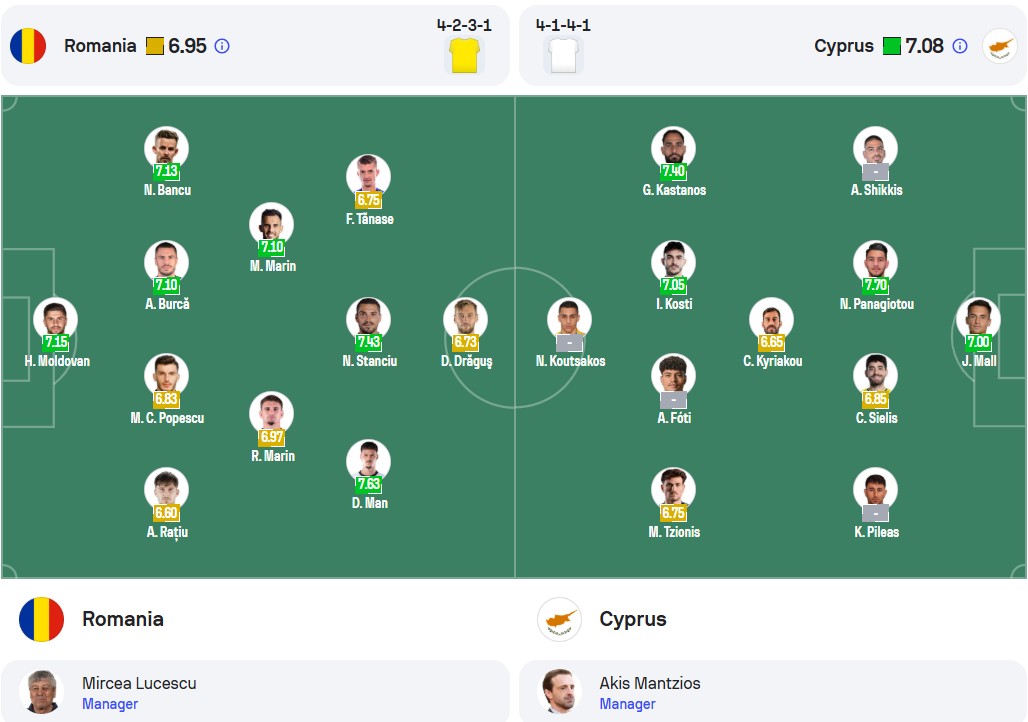Open D. Man's player avatar
The width and height of the screenshot is (1028, 722).
(x=368, y=461)
